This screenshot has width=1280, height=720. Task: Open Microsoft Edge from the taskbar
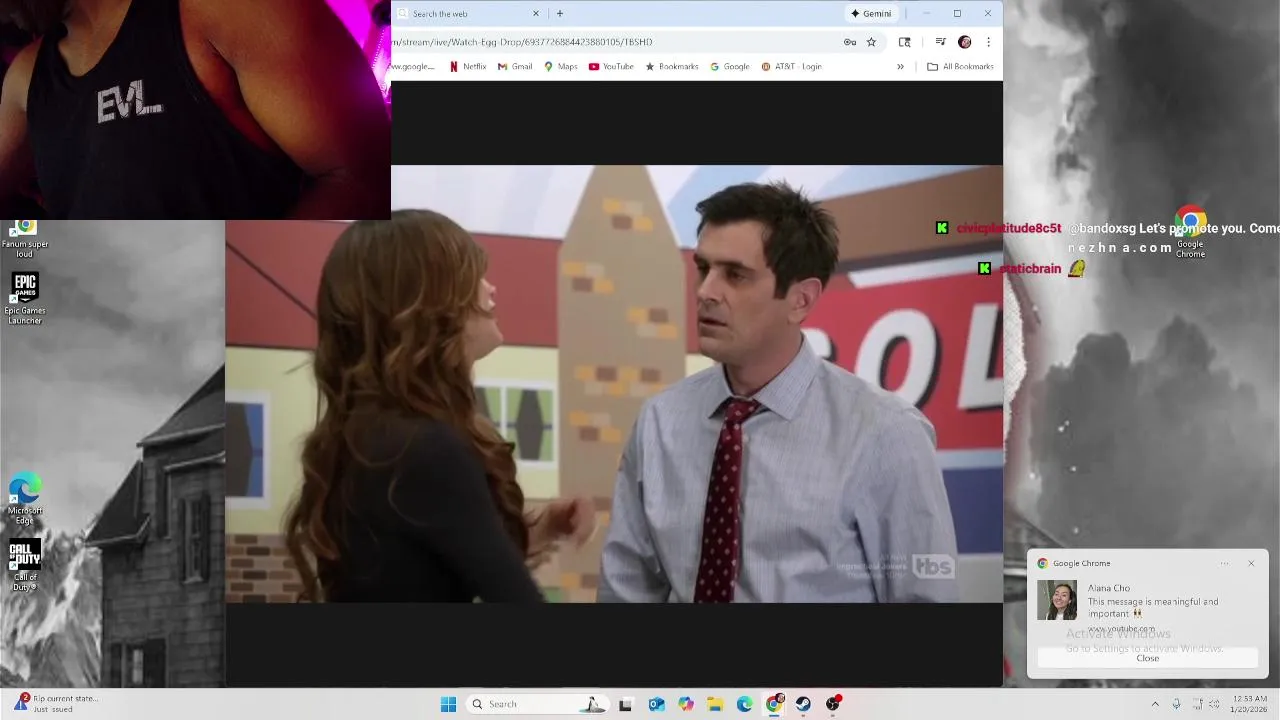click(745, 704)
